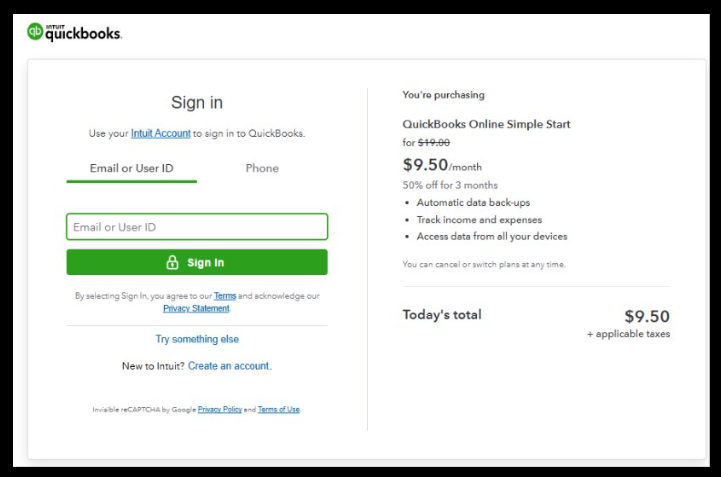Screen dimensions: 721x477
Task: Open the Intuit Account link
Action: (160, 133)
